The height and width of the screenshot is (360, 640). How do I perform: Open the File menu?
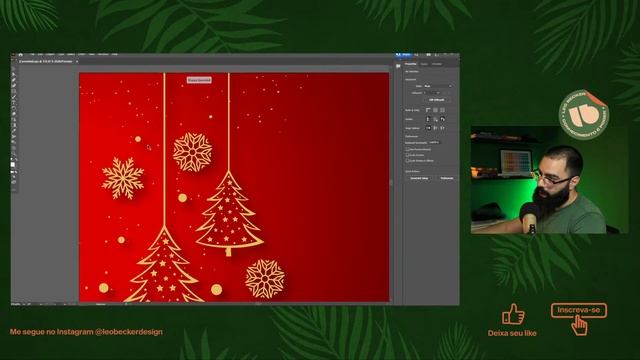[x=32, y=55]
